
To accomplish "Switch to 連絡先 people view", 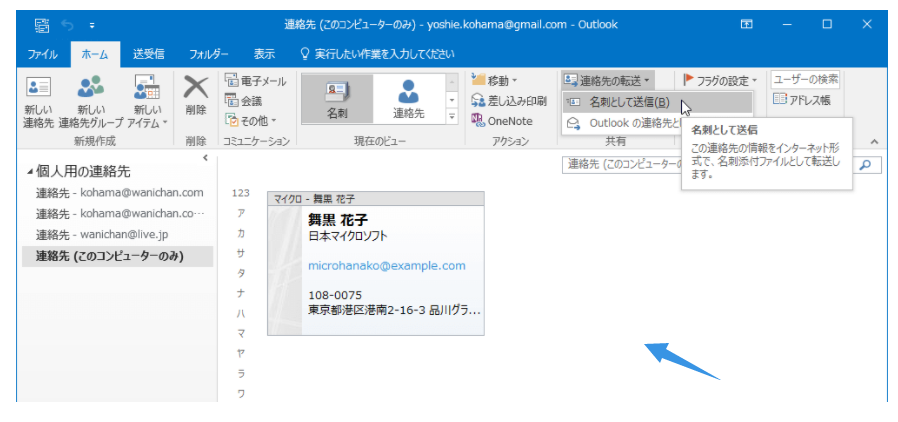I will pos(408,98).
